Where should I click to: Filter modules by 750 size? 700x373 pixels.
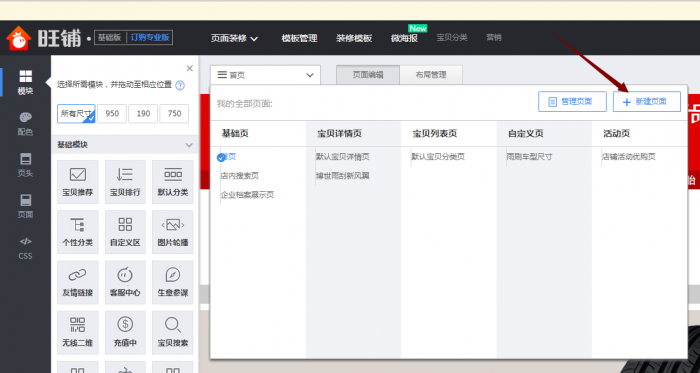[x=174, y=114]
